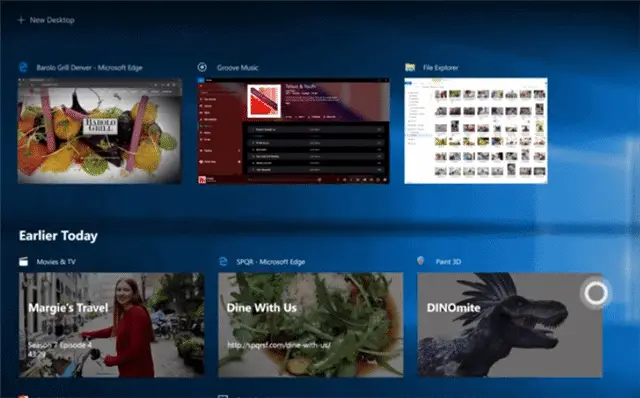Click the File Explorer folder icon

pyautogui.click(x=410, y=67)
